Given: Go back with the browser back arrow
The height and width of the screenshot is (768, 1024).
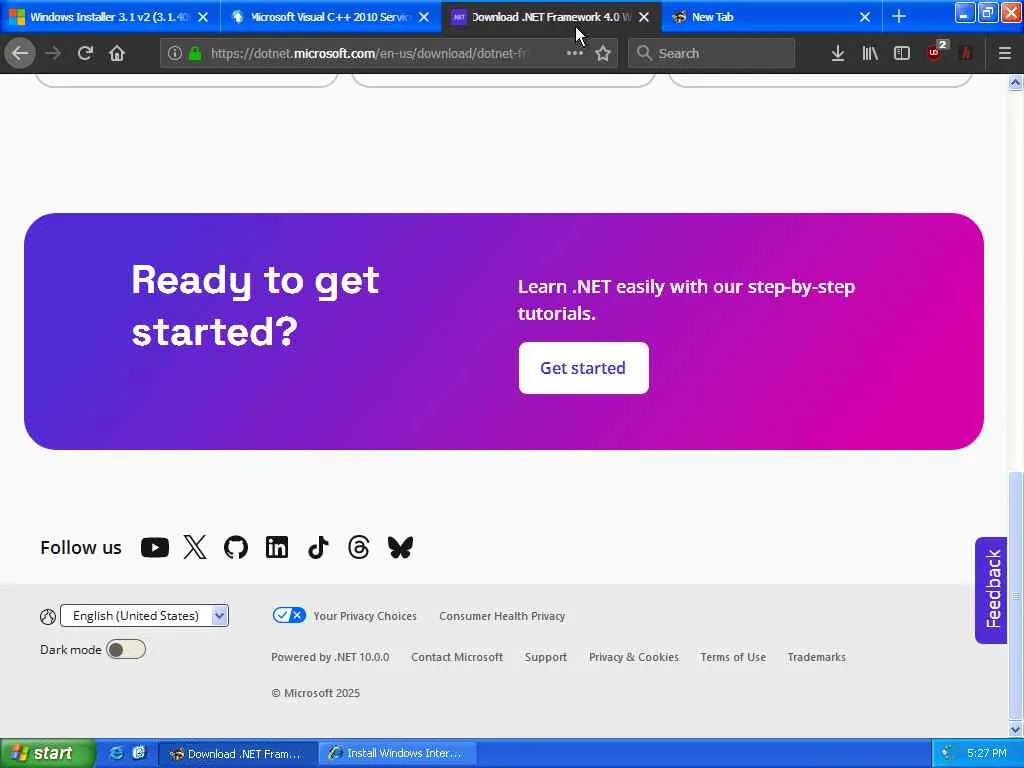Looking at the screenshot, I should pos(20,54).
